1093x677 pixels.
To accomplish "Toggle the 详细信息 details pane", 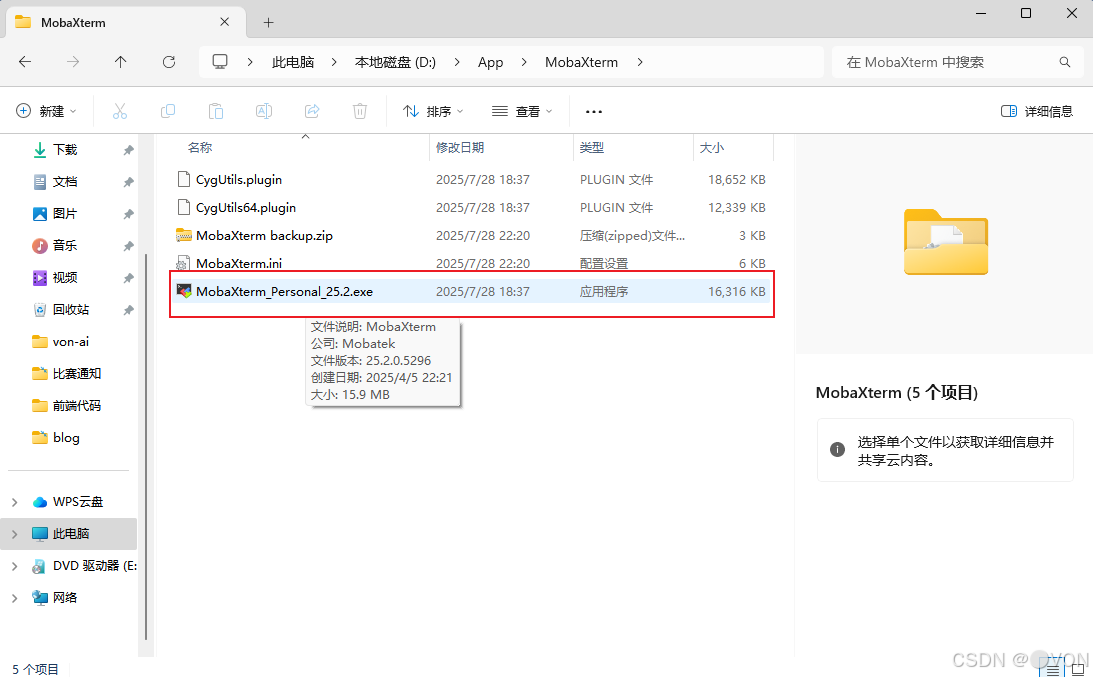I will coord(1037,111).
